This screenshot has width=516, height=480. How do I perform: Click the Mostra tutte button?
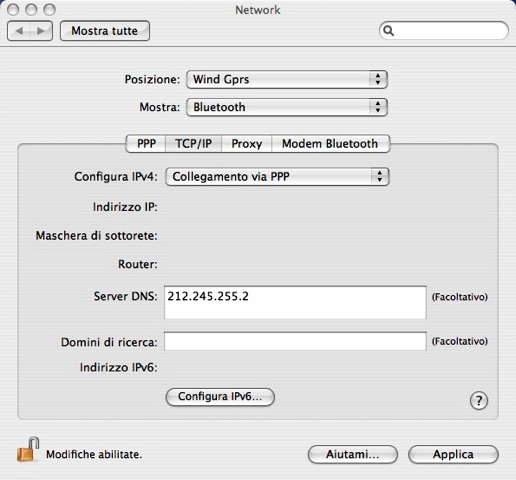point(105,31)
